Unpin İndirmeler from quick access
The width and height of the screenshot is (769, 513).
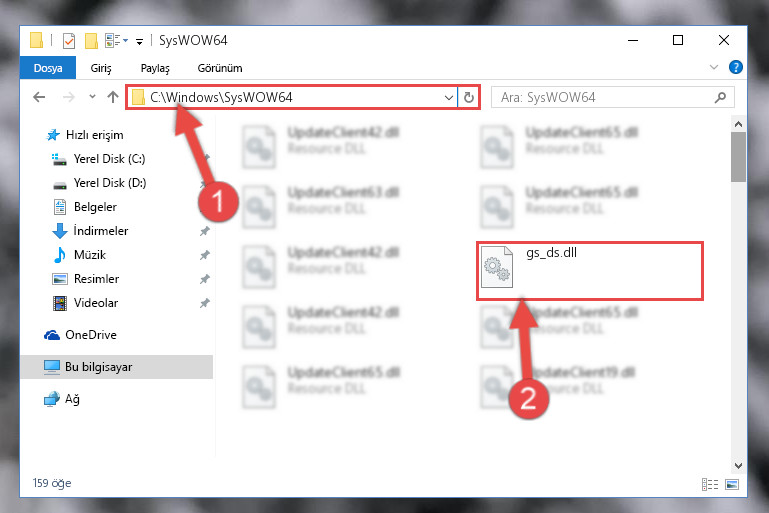(x=205, y=231)
